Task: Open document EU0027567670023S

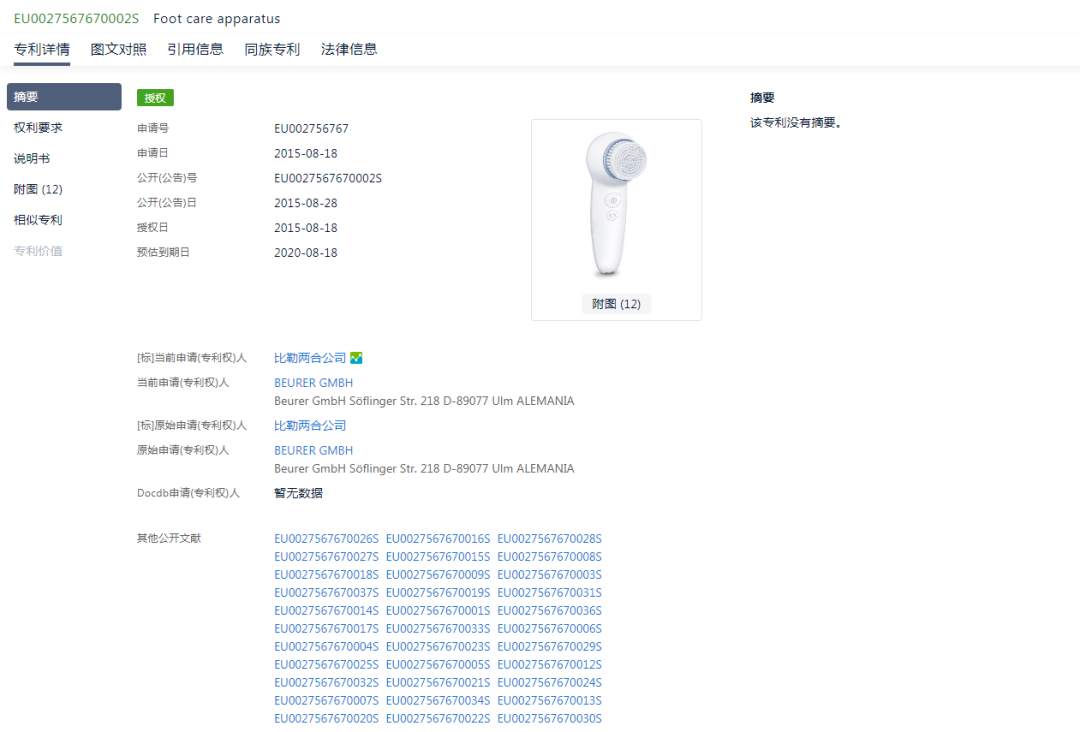Action: coord(438,647)
